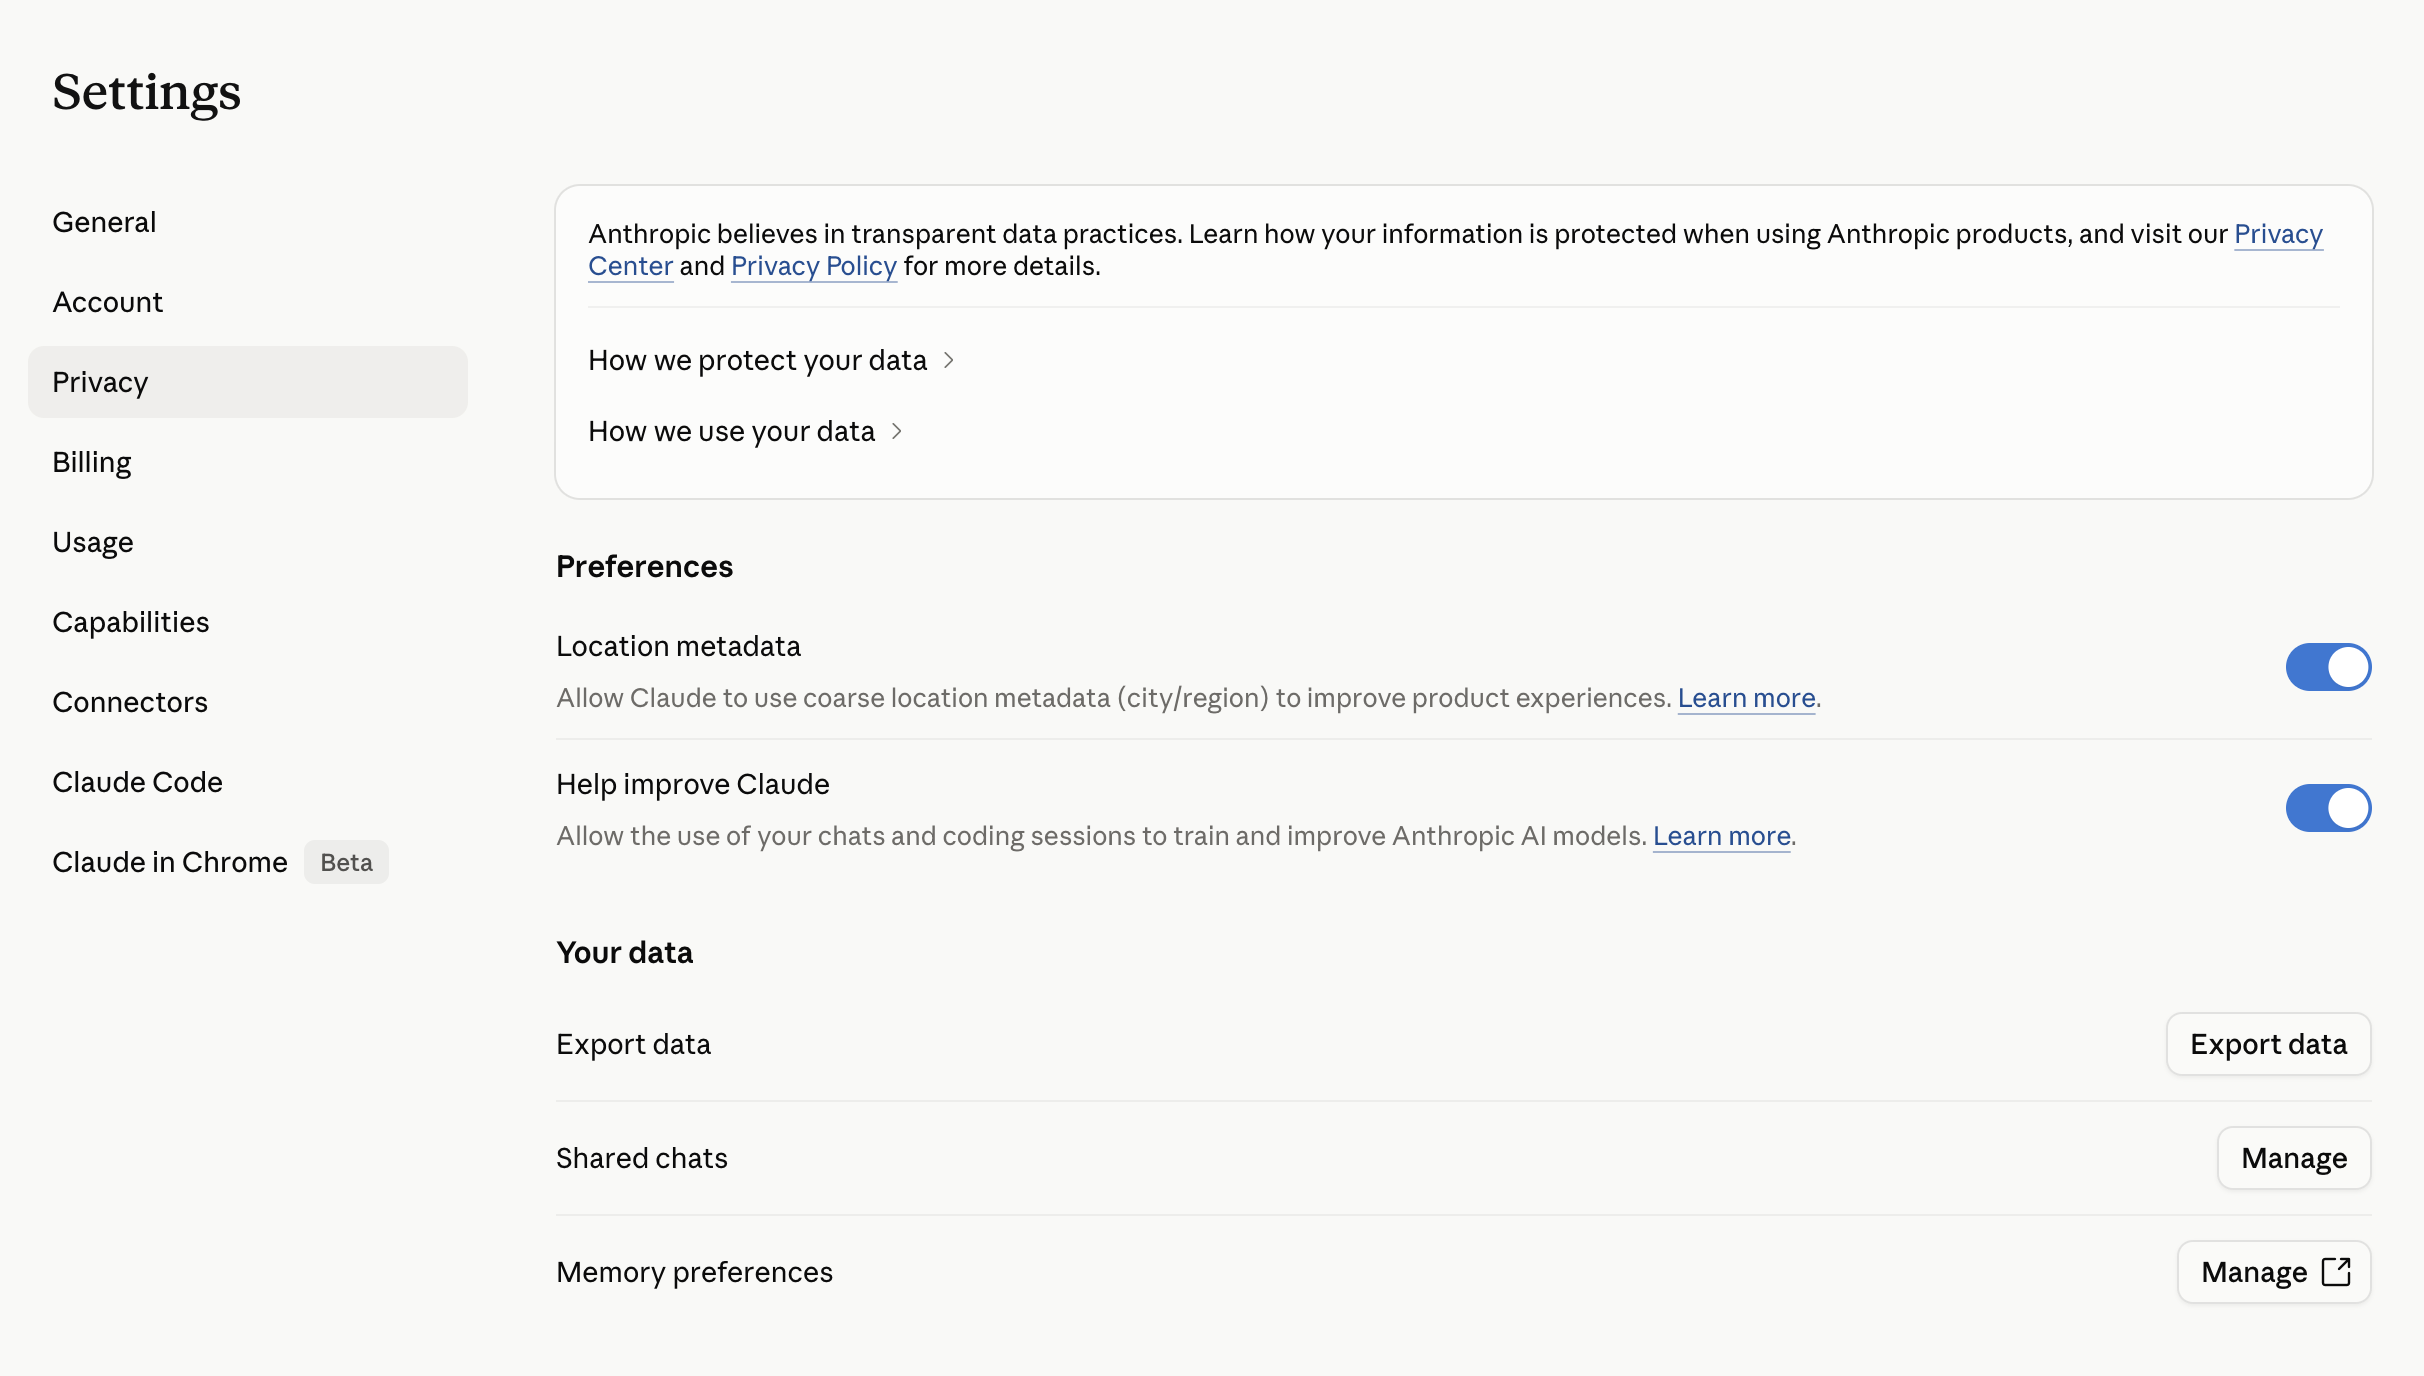
Task: Select Claude in Chrome Beta settings
Action: click(x=169, y=861)
